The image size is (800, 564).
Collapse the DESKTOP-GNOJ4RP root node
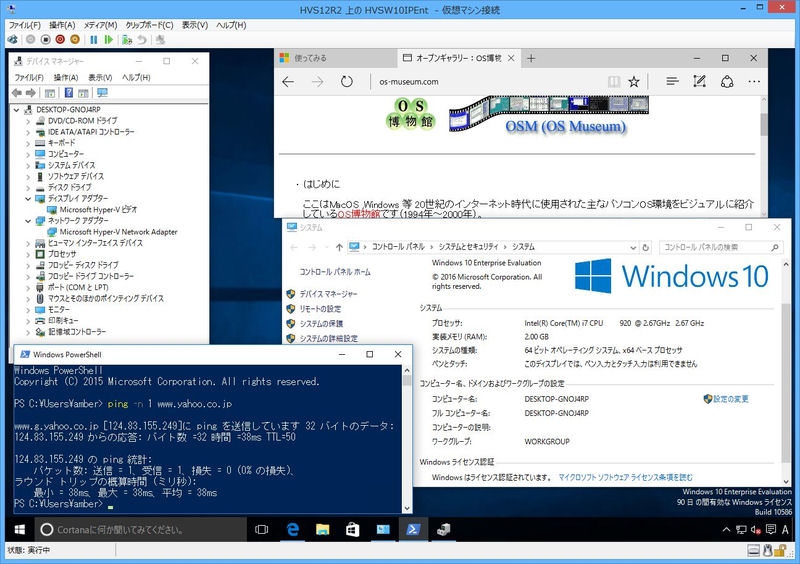pyautogui.click(x=16, y=110)
